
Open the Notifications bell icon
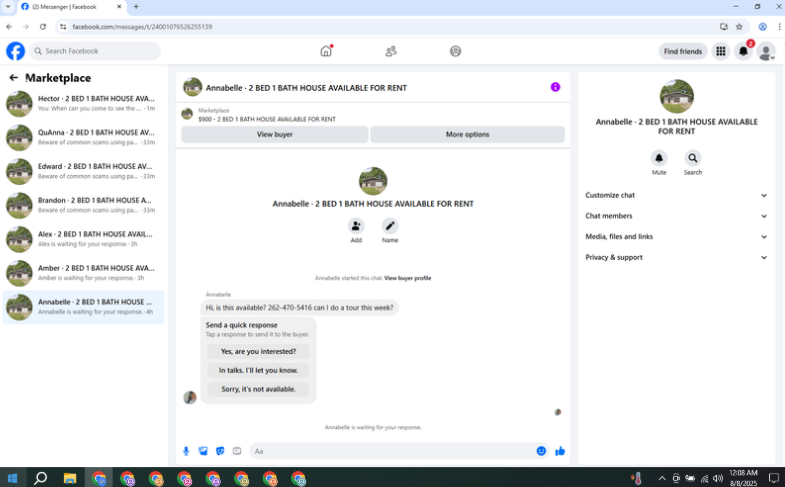tap(743, 51)
